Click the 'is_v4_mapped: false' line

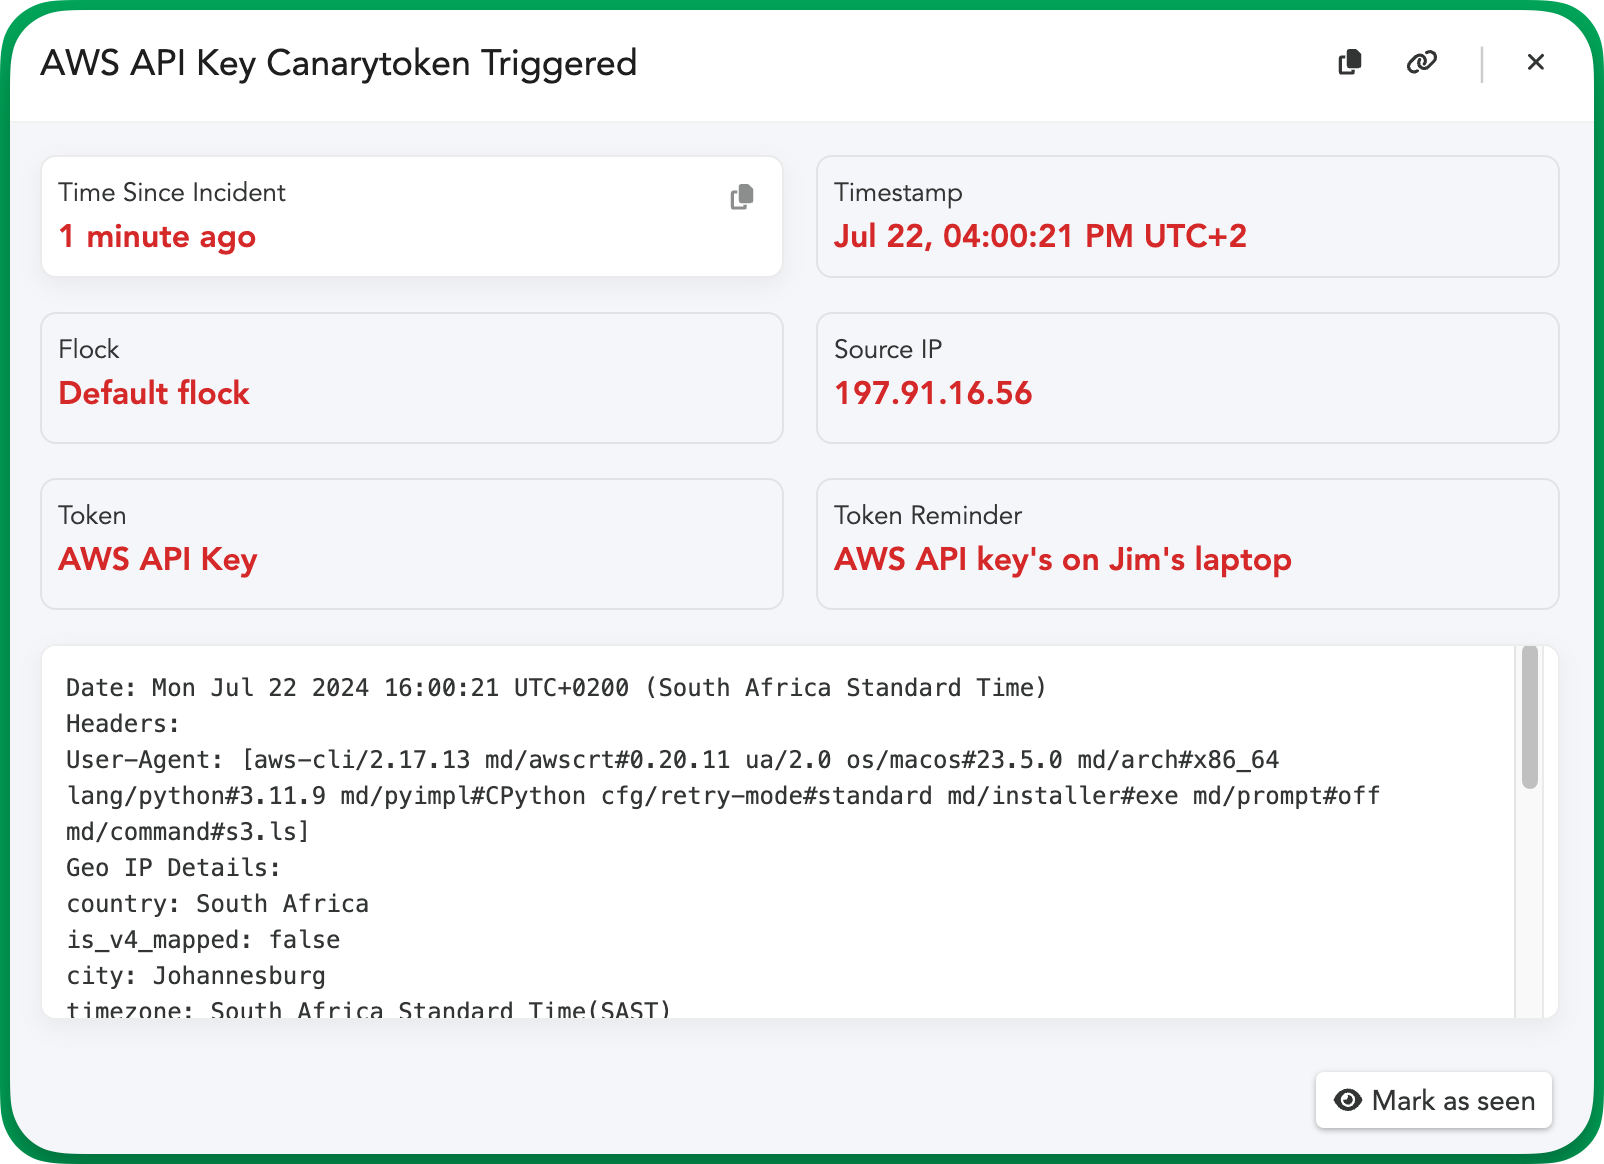point(203,940)
